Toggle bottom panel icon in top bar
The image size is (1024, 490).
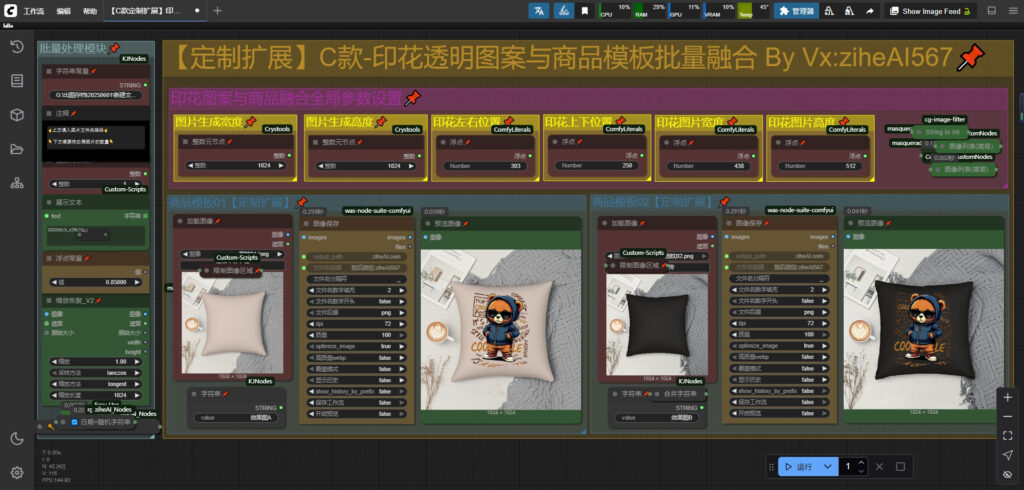coord(991,10)
